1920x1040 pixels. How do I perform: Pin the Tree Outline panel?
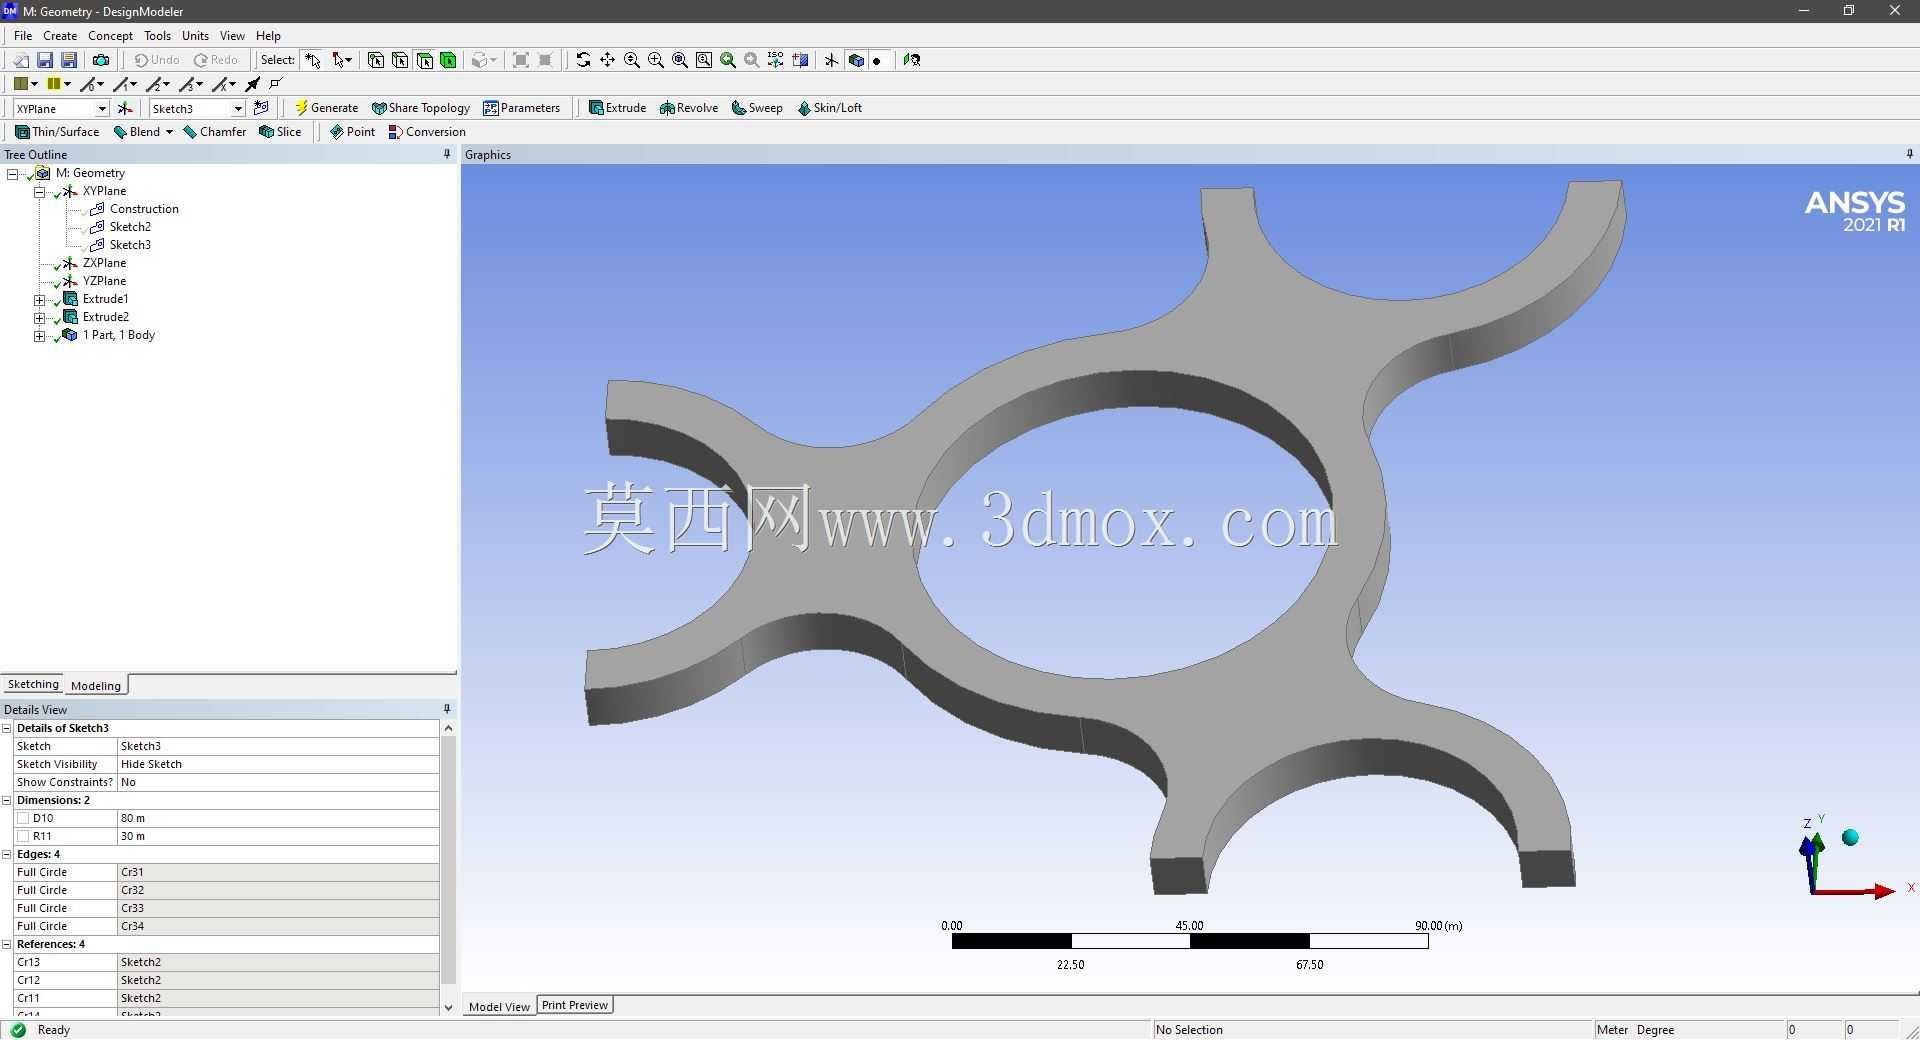(x=447, y=154)
